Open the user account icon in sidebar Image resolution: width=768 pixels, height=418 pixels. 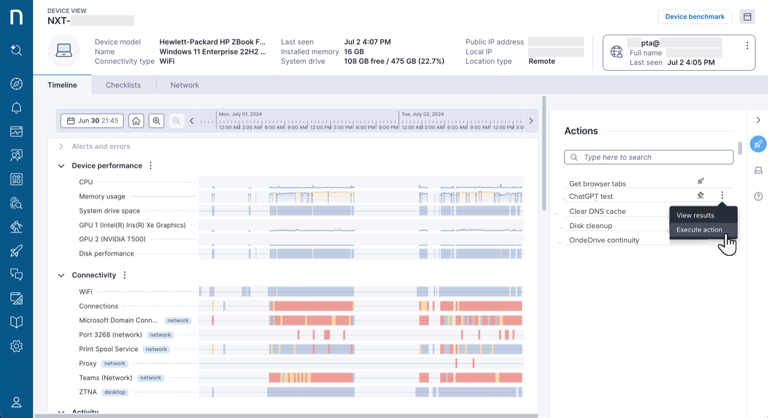16,402
